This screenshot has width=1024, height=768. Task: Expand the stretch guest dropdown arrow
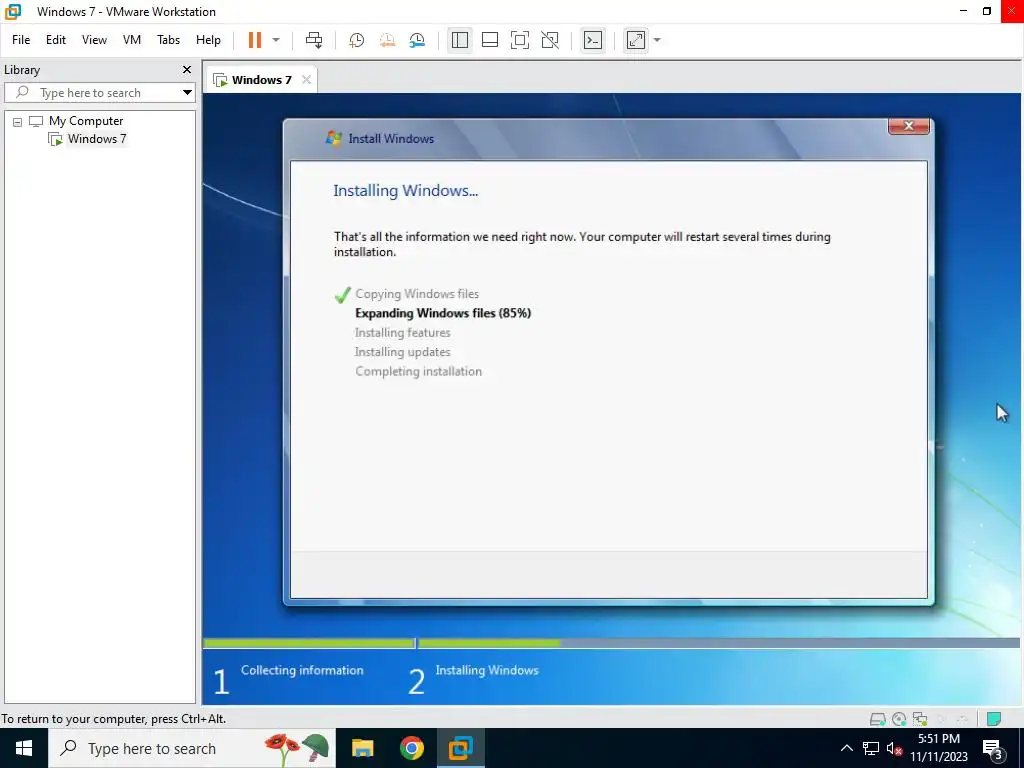coord(657,40)
